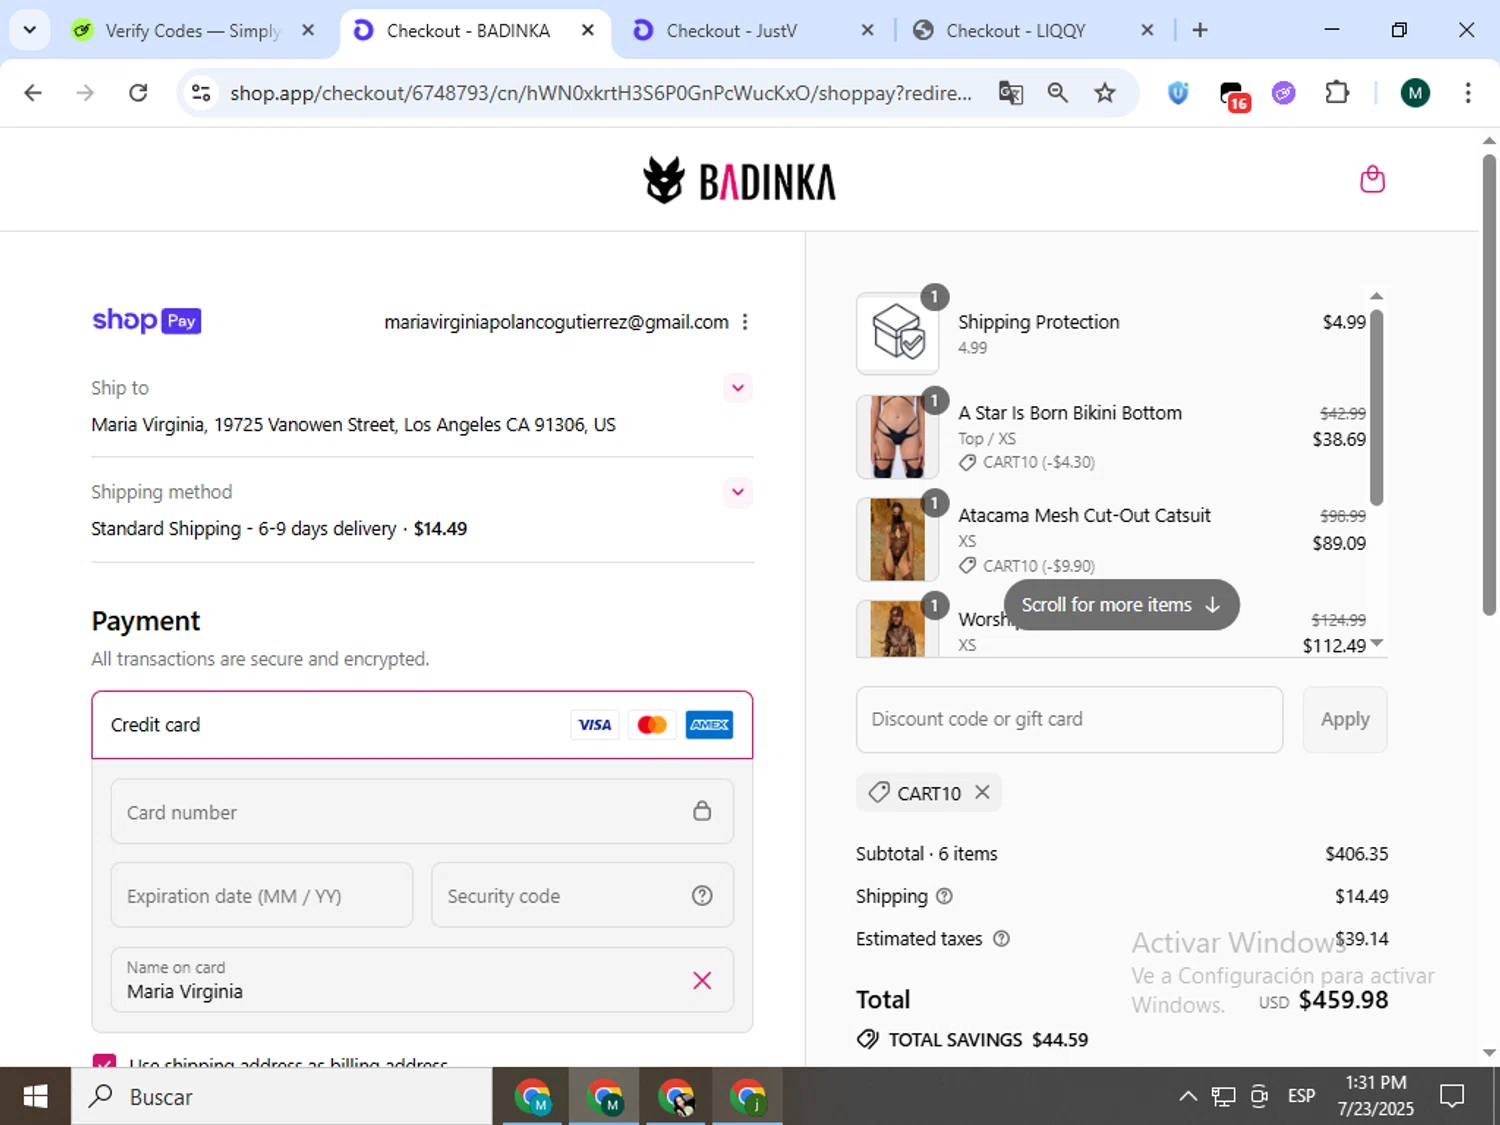
Task: Open the last Chrome taskbar icon
Action: [747, 1096]
